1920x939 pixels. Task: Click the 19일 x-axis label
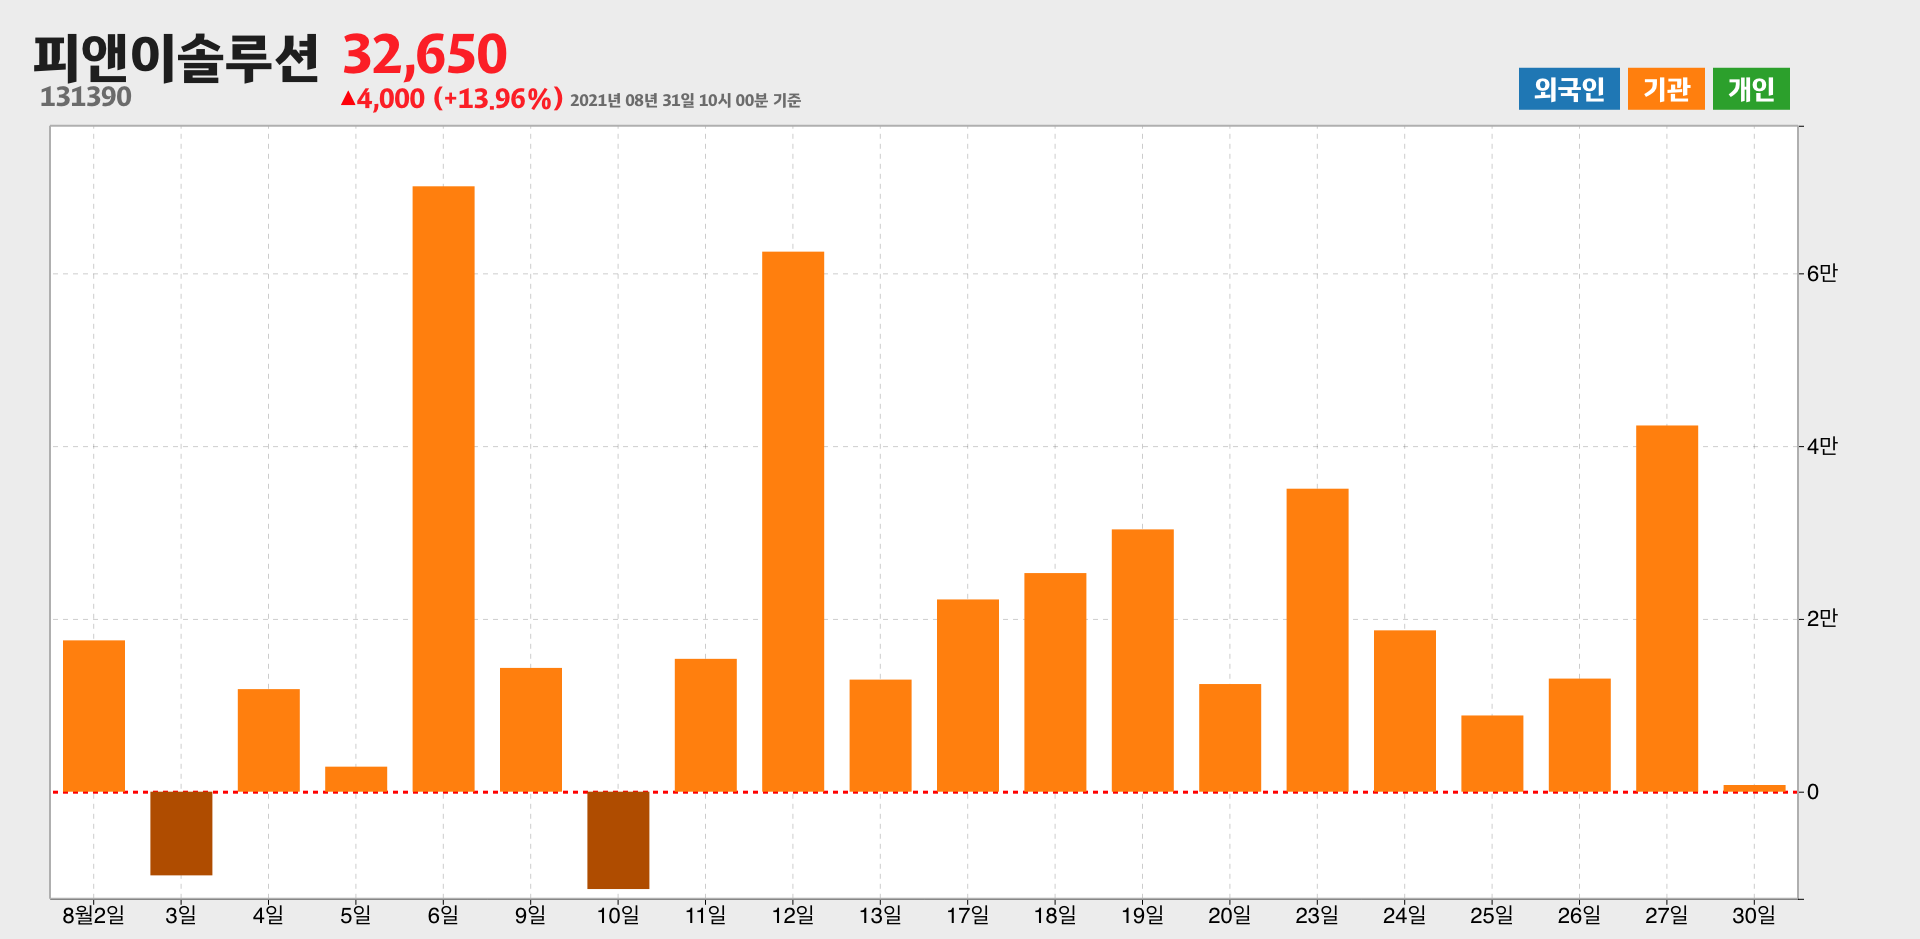[1142, 915]
